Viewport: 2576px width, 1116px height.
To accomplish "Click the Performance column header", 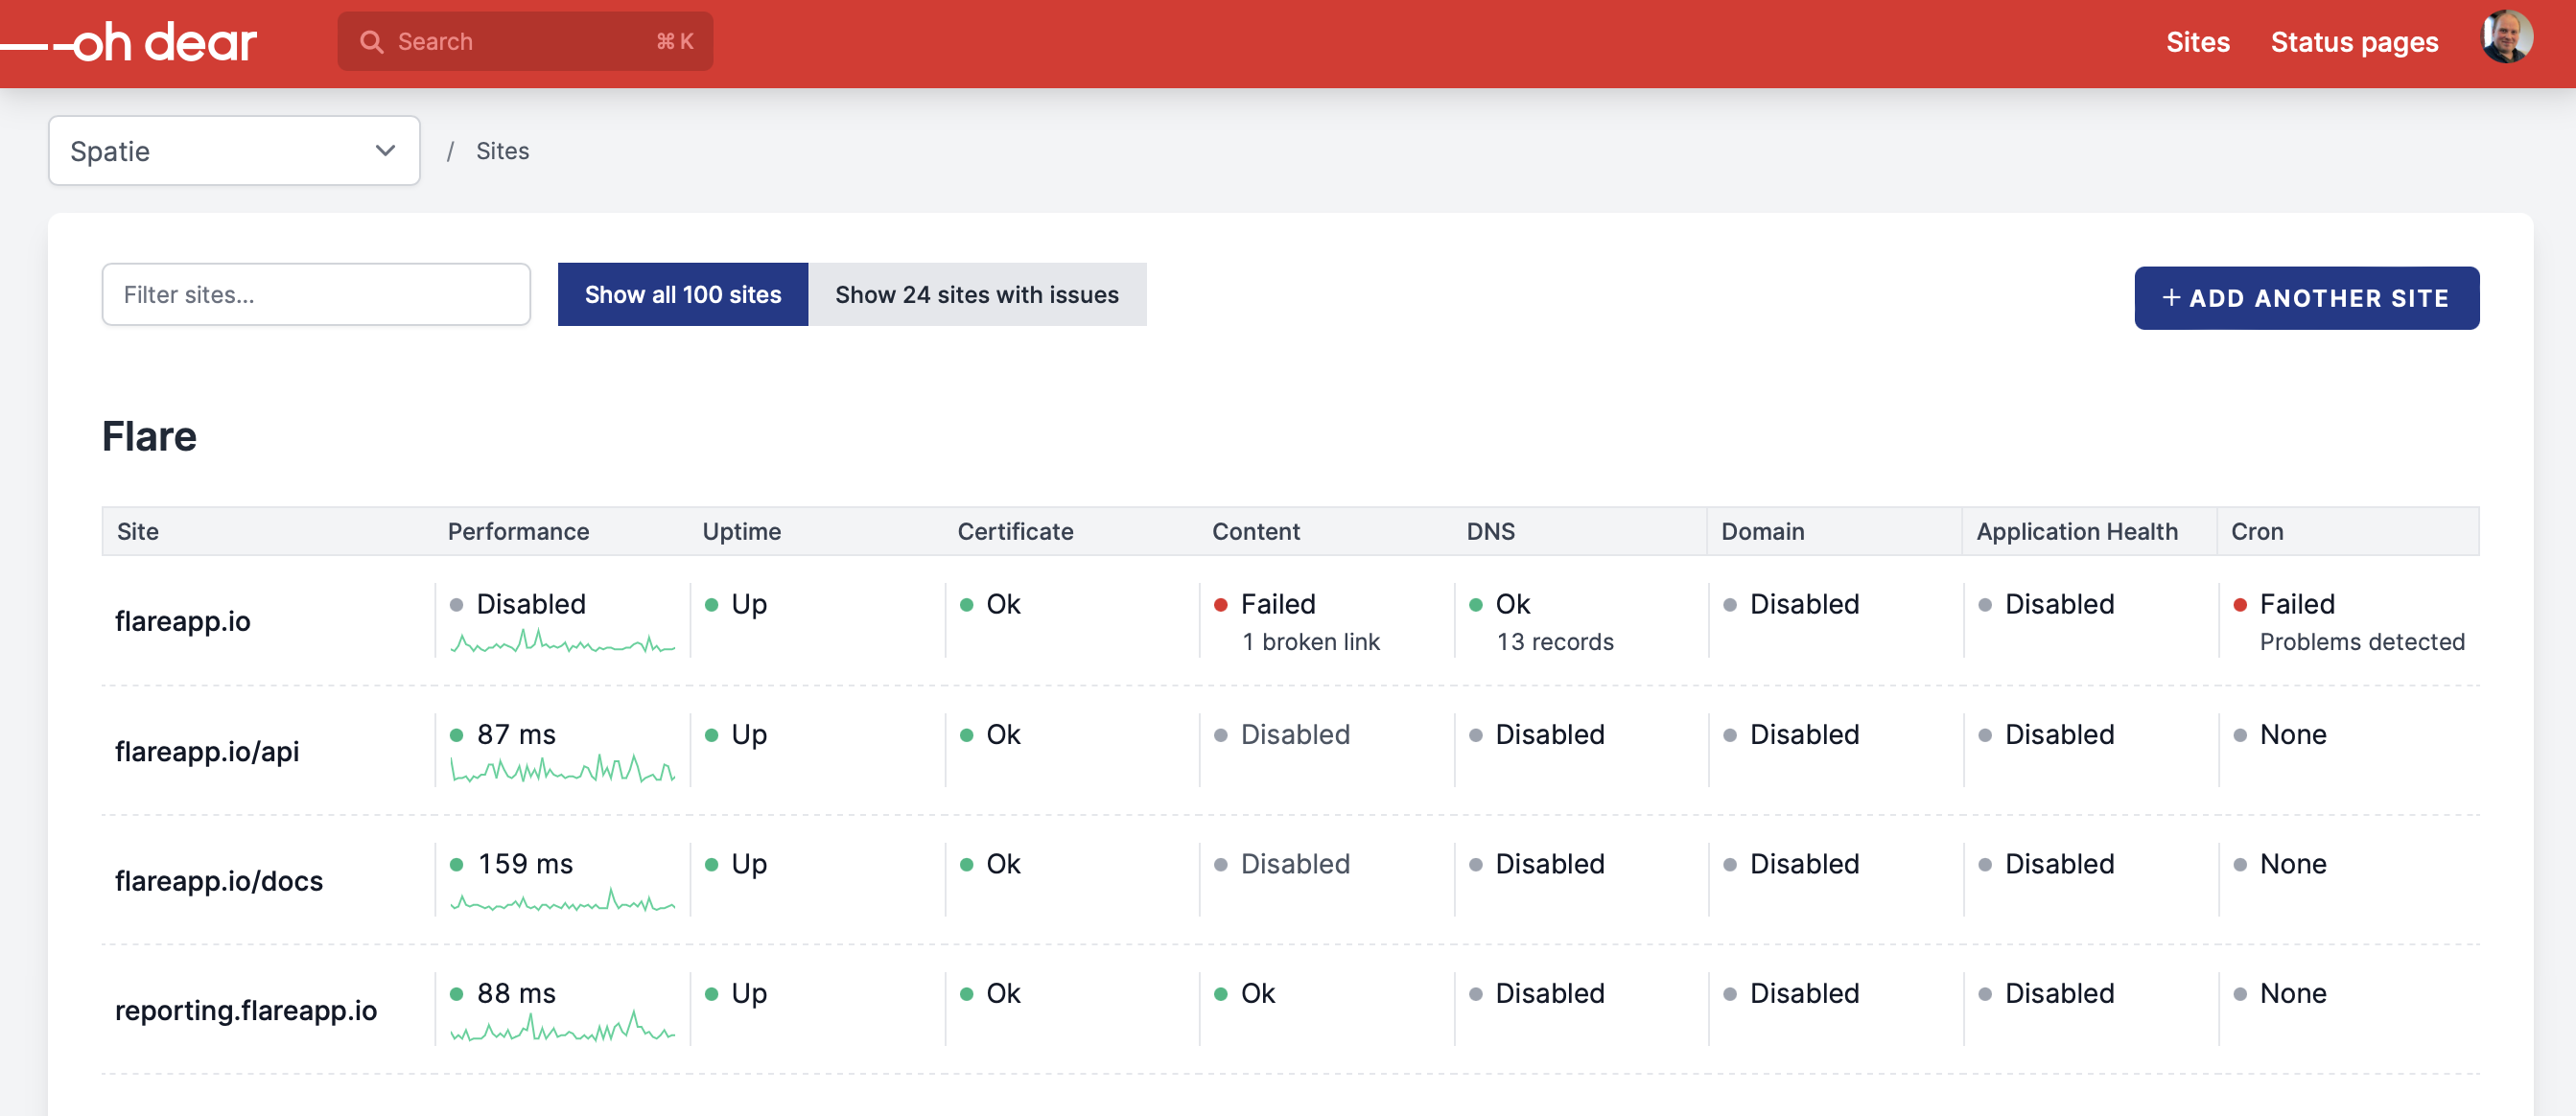I will point(518,531).
